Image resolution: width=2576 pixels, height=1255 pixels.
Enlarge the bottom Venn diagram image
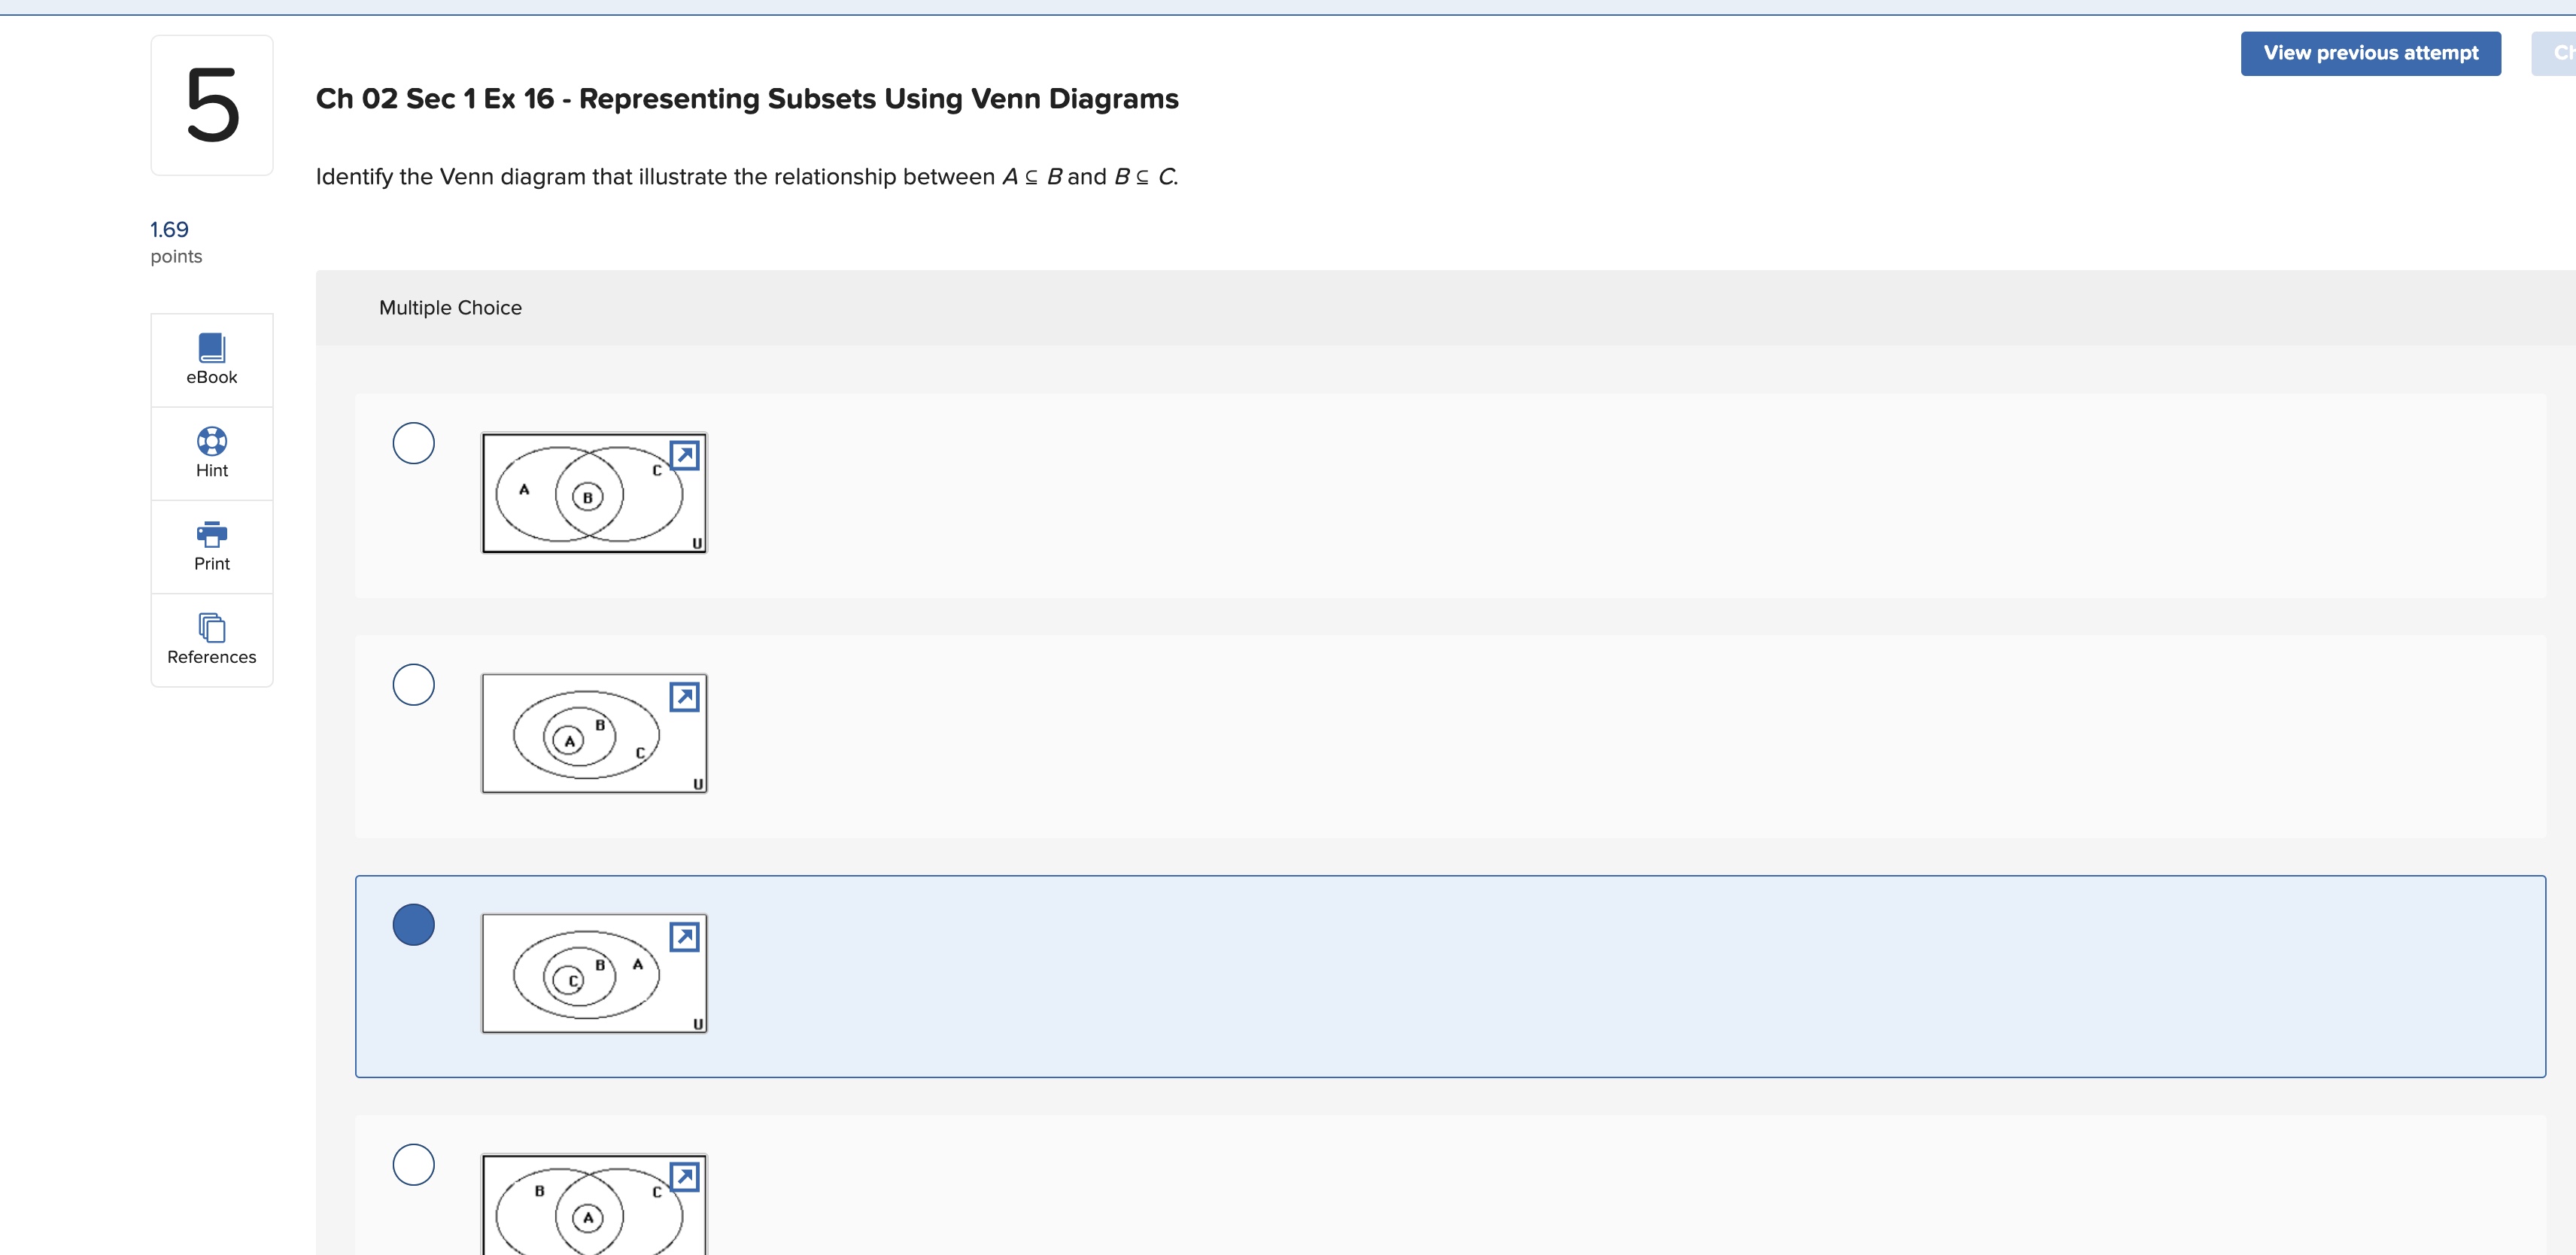(684, 1176)
